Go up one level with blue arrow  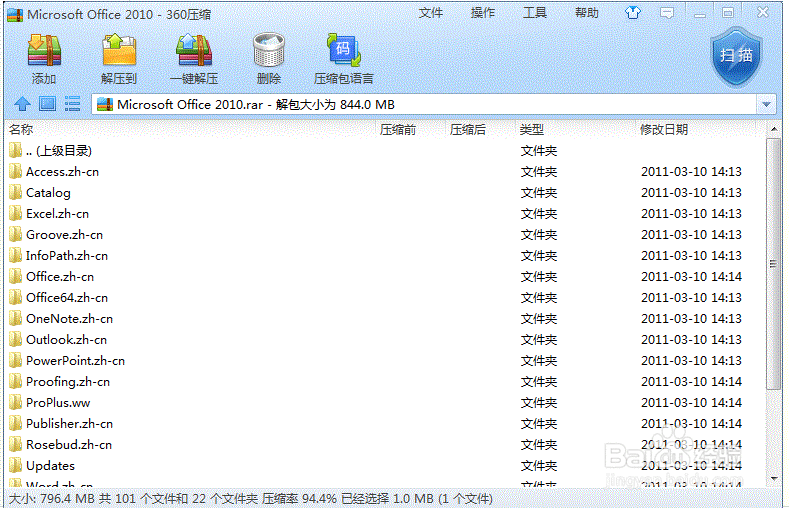point(22,104)
